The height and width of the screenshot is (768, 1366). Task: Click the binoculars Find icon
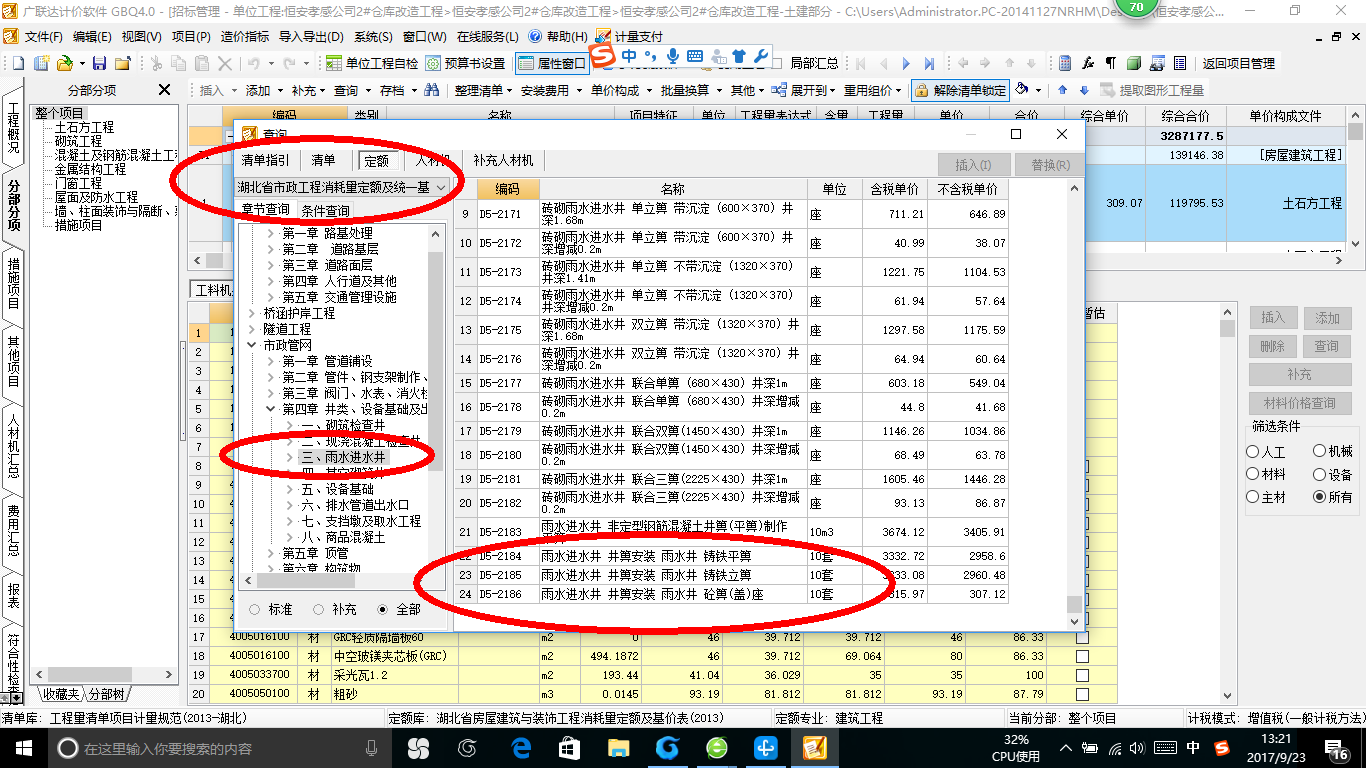click(x=432, y=90)
